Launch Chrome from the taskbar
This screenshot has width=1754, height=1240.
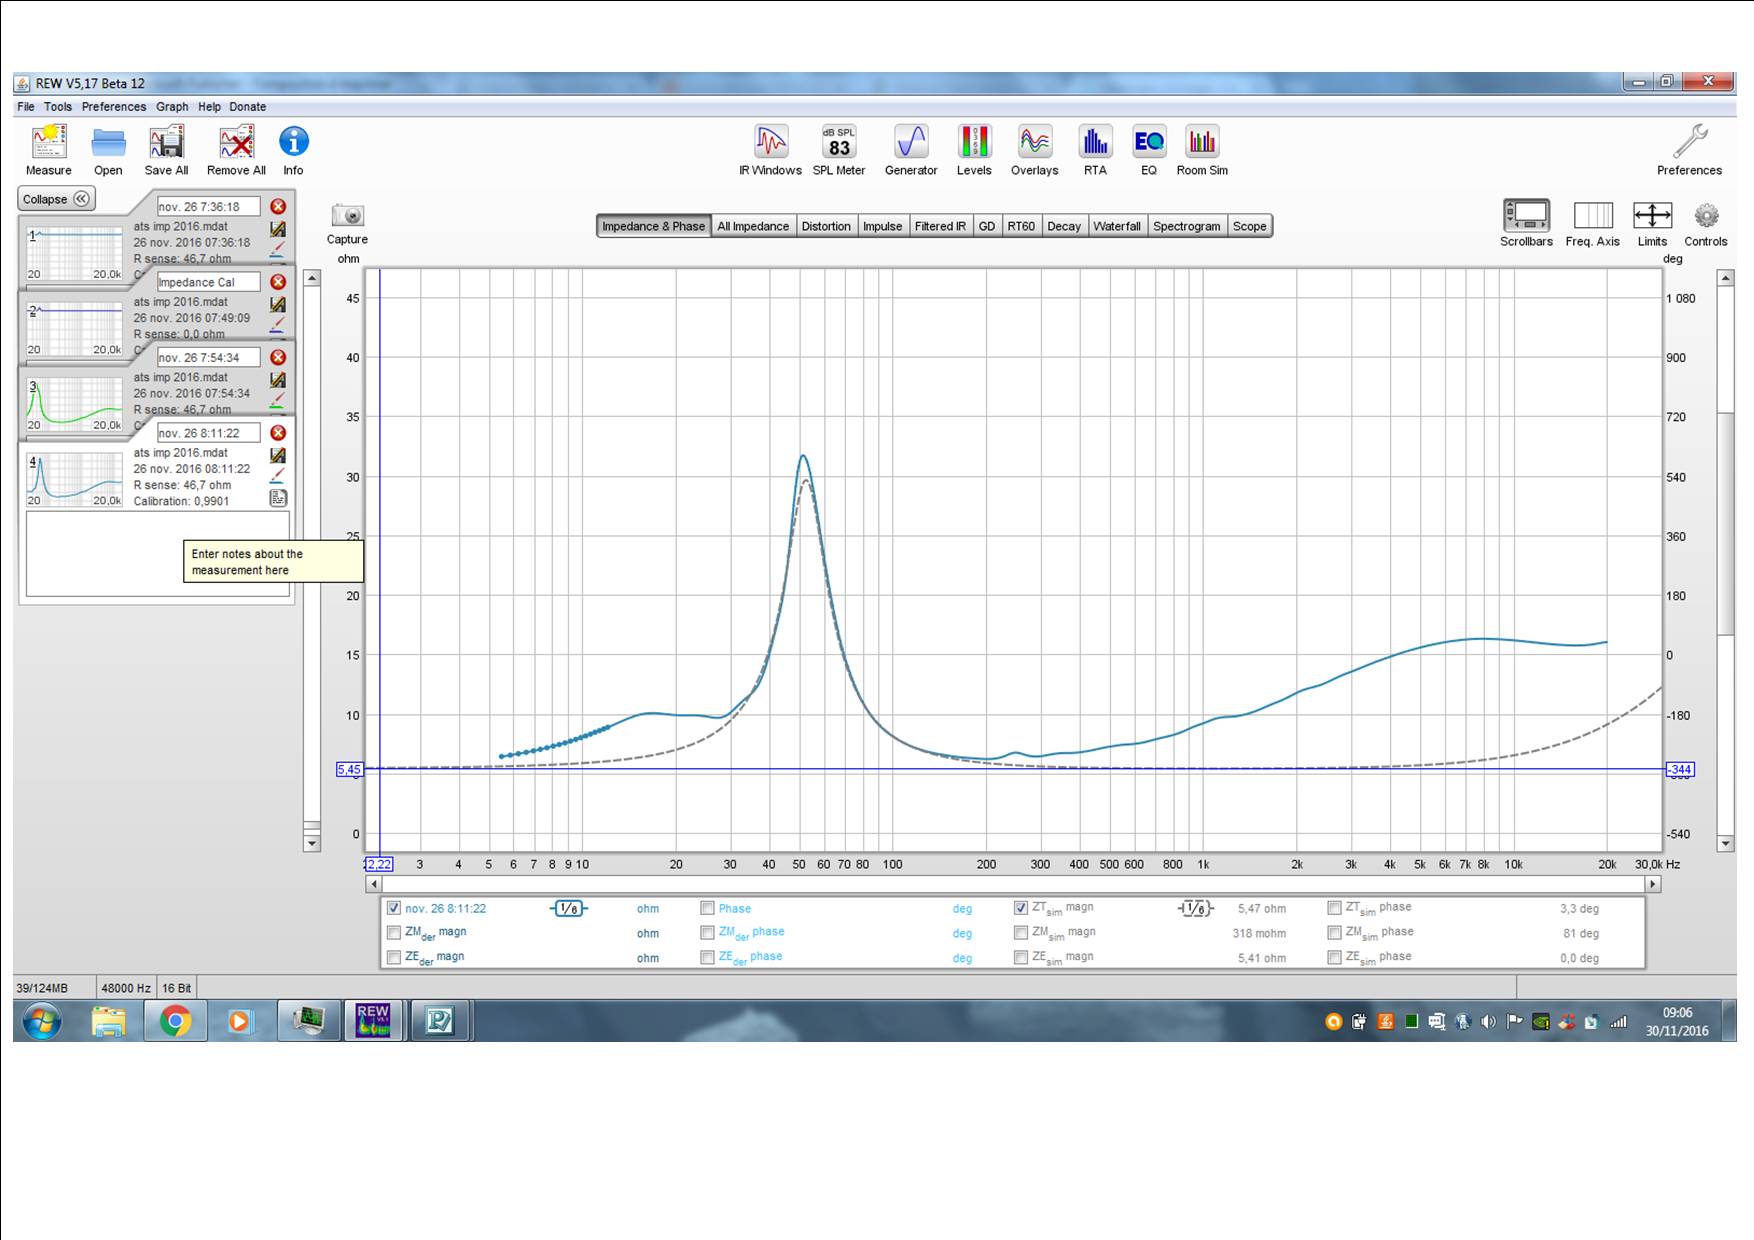[x=175, y=1021]
